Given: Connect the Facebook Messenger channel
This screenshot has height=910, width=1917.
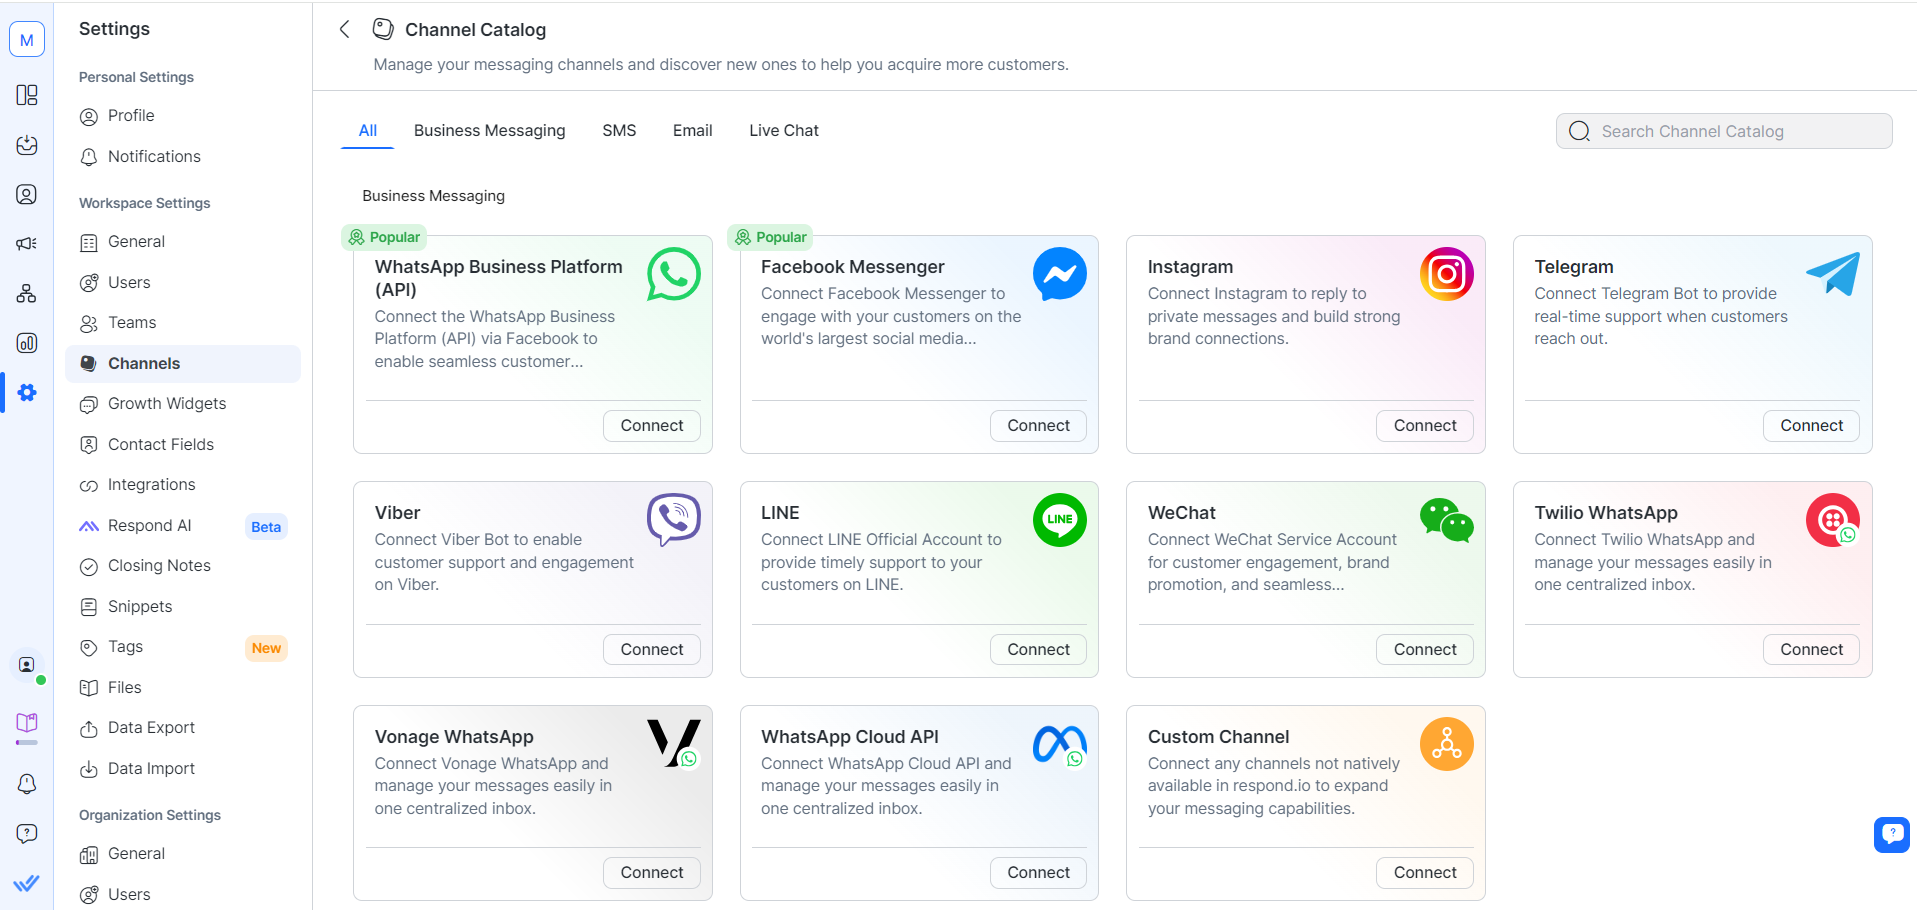Looking at the screenshot, I should (1038, 426).
